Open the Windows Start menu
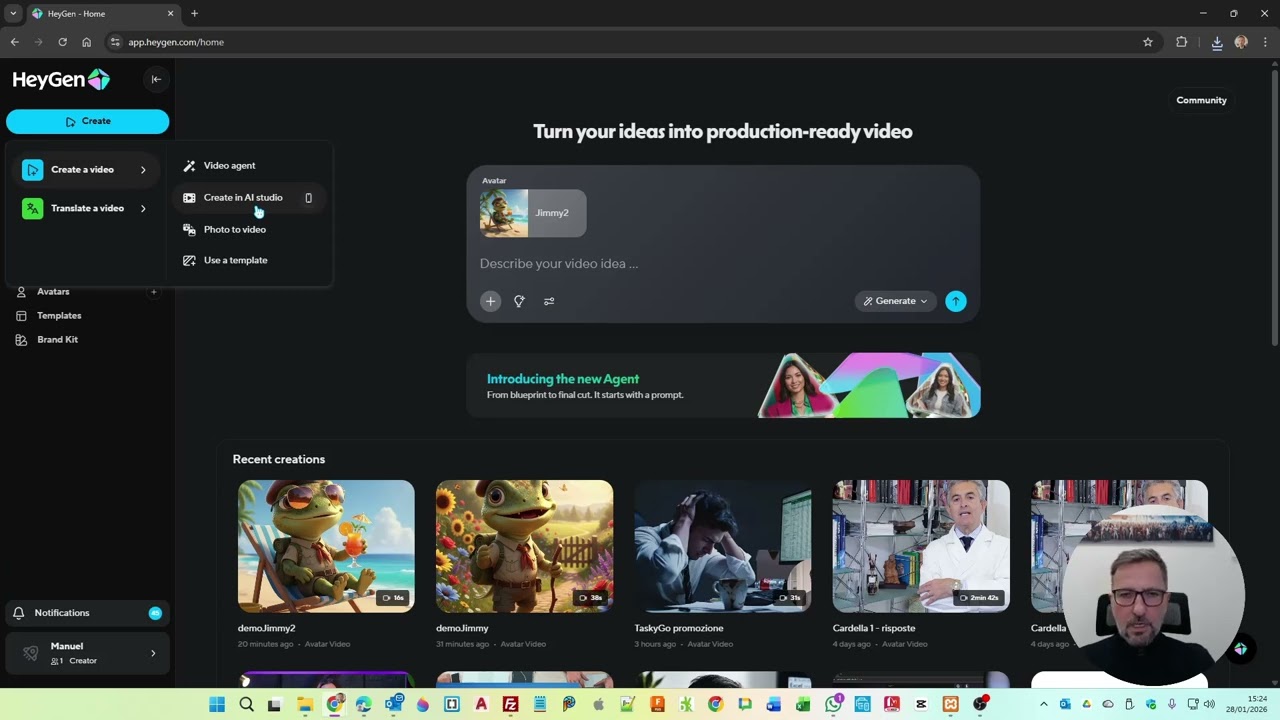Viewport: 1280px width, 720px height. coord(217,705)
